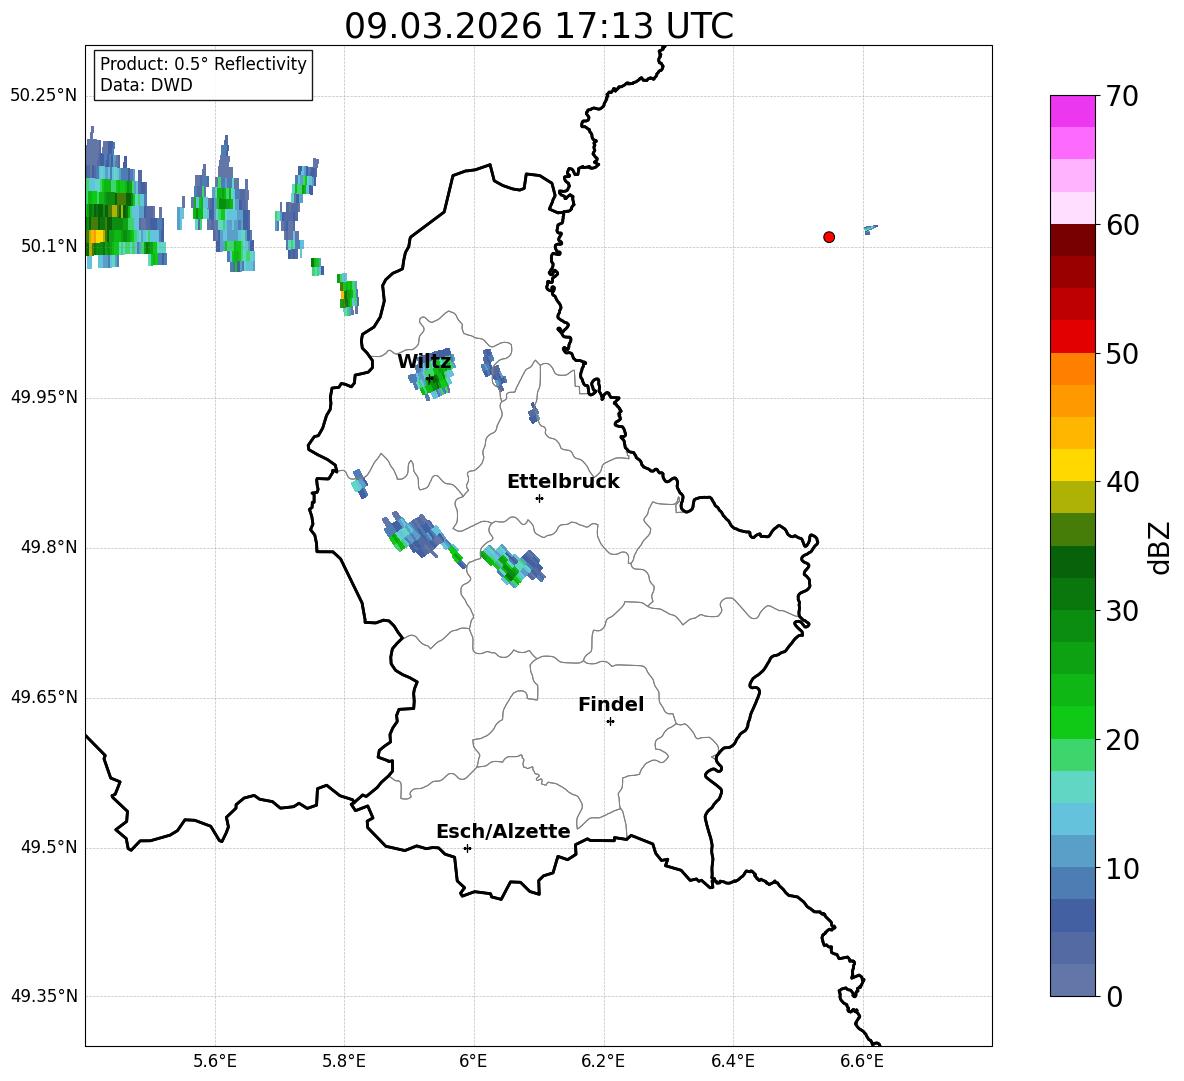This screenshot has height=1081, width=1184.
Task: Click the Esch/Alzette city label
Action: coord(503,832)
